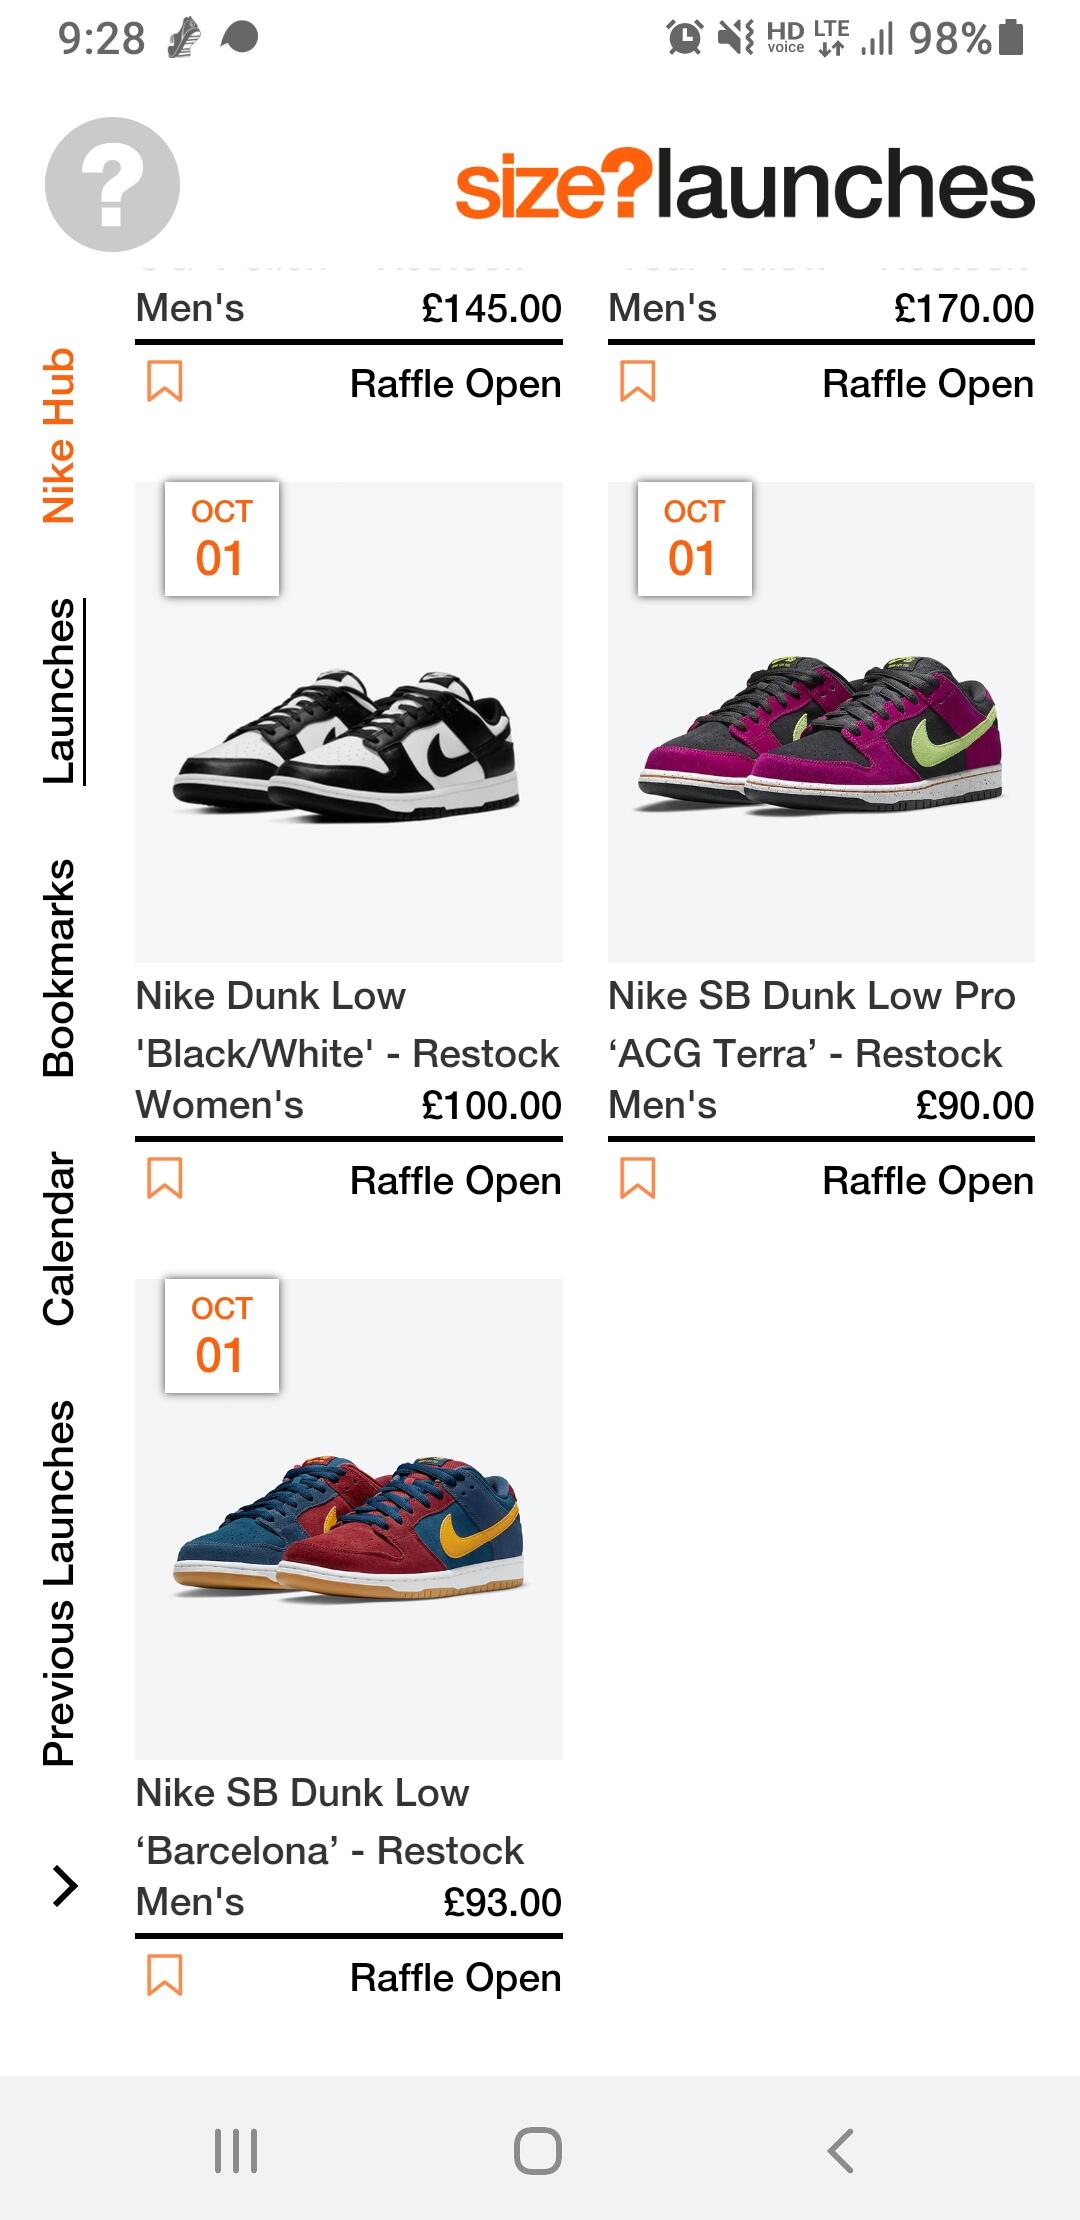Bookmark the £170.00 Men's shoe

pyautogui.click(x=637, y=381)
